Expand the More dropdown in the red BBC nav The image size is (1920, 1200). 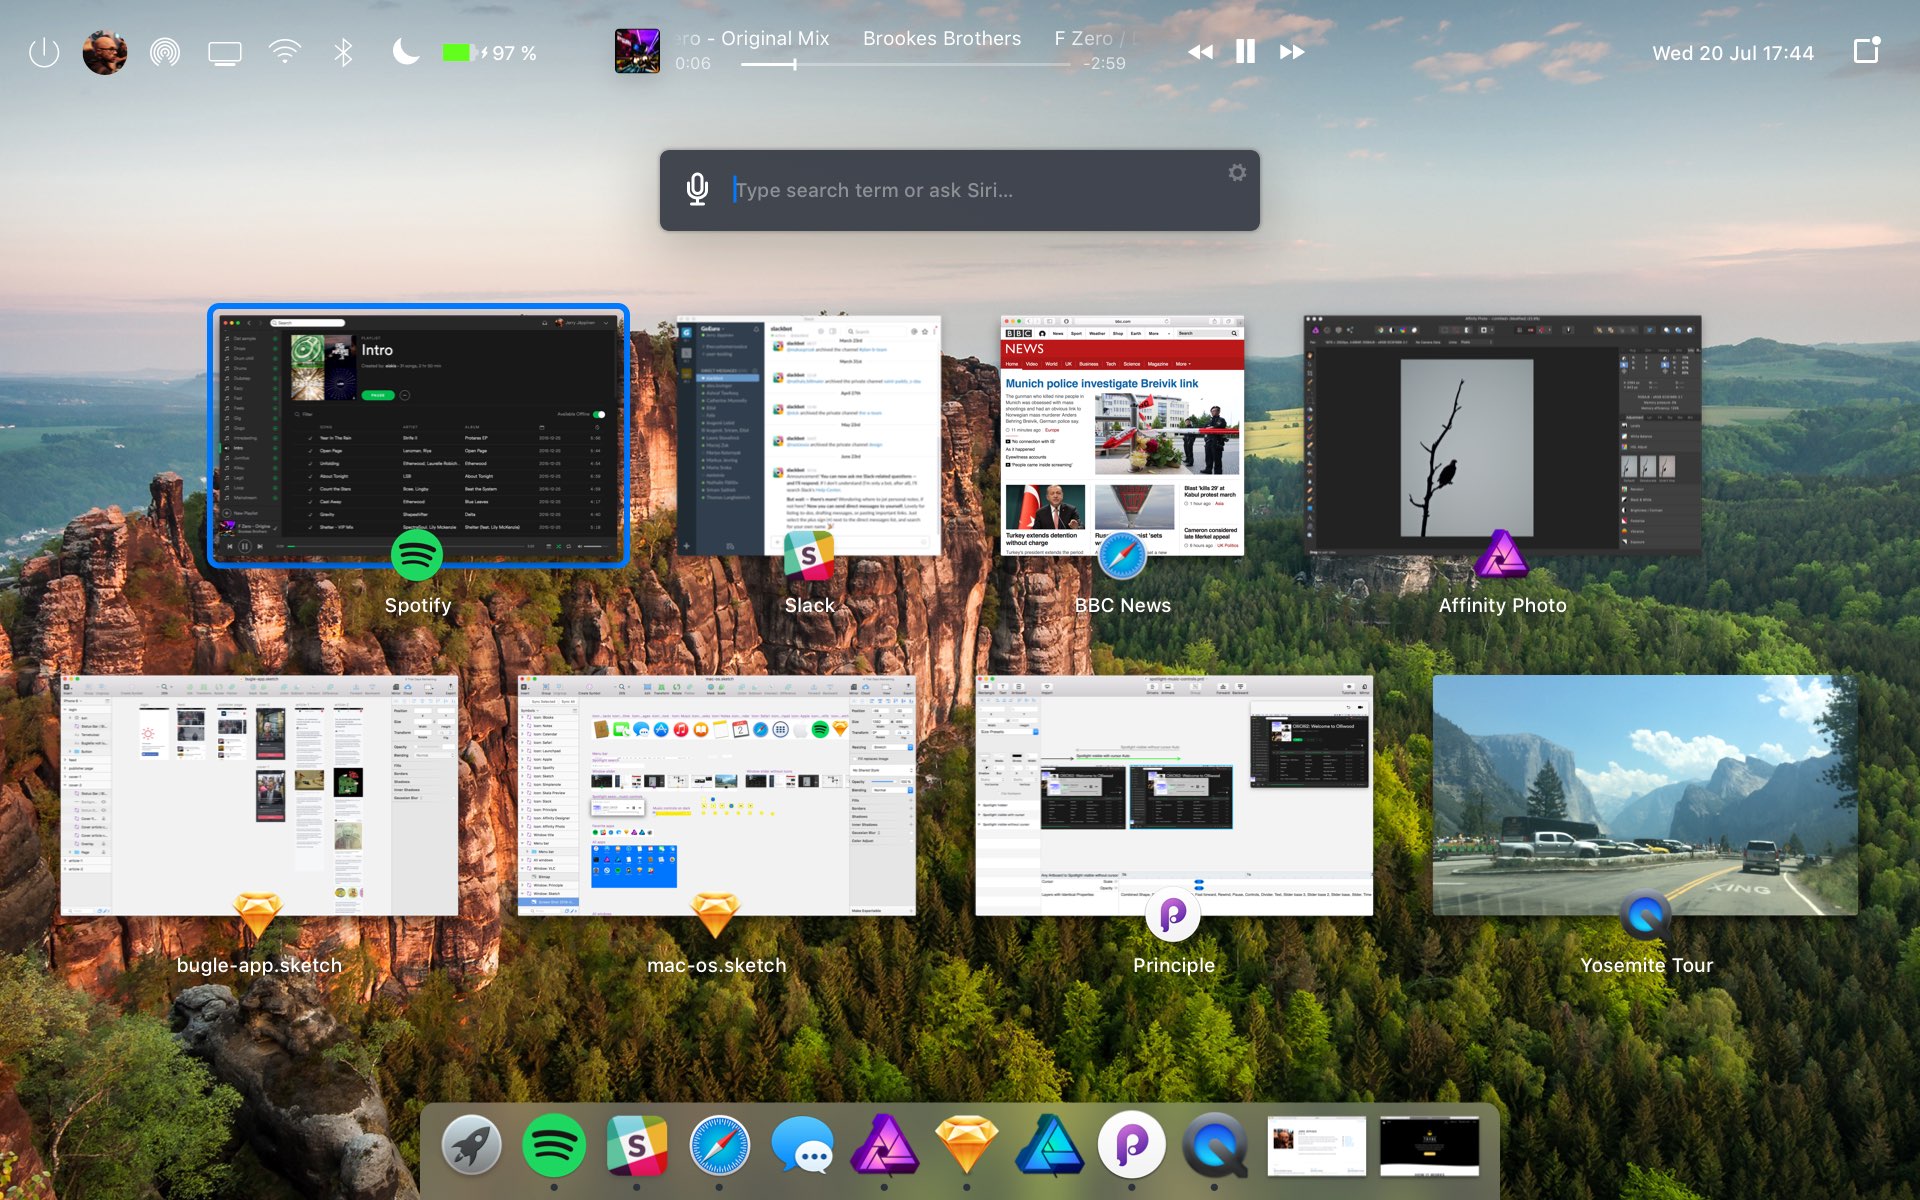click(x=1183, y=364)
